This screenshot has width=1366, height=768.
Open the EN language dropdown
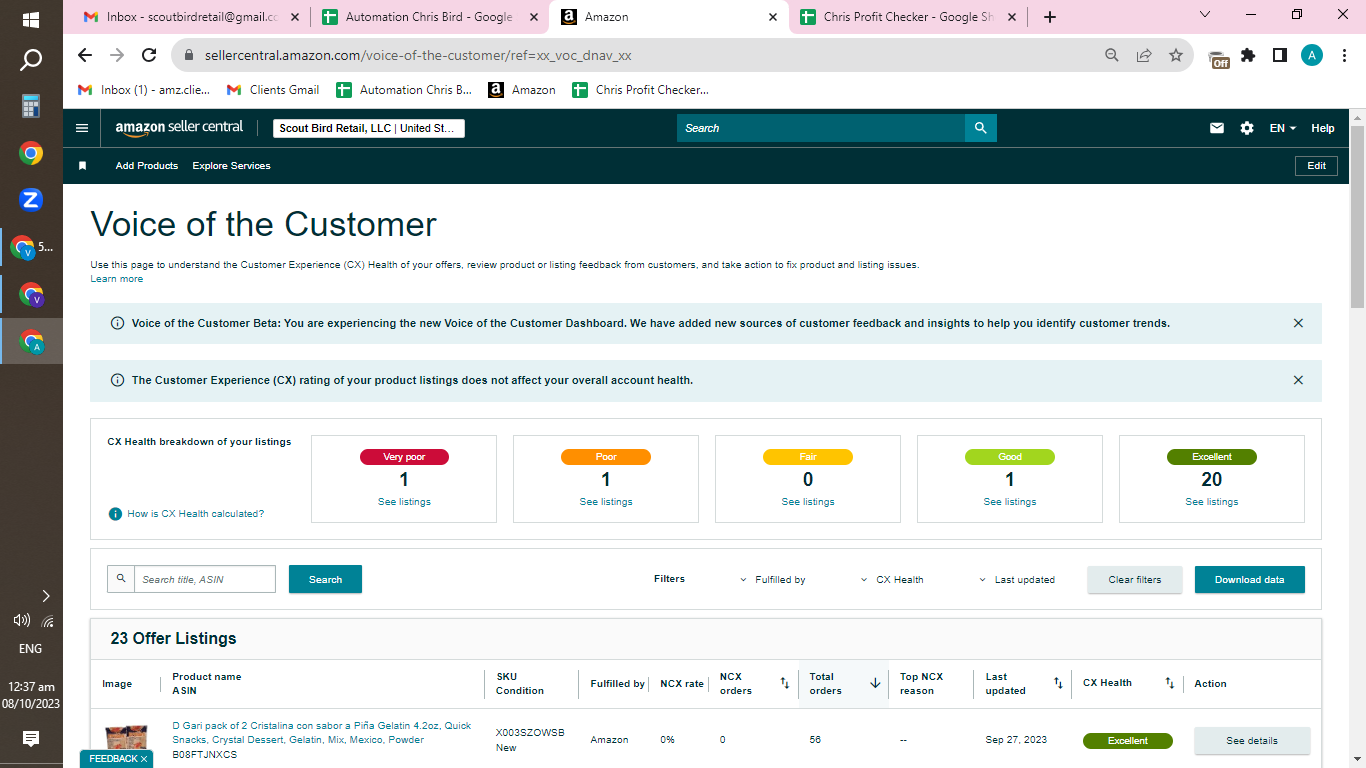(1283, 128)
